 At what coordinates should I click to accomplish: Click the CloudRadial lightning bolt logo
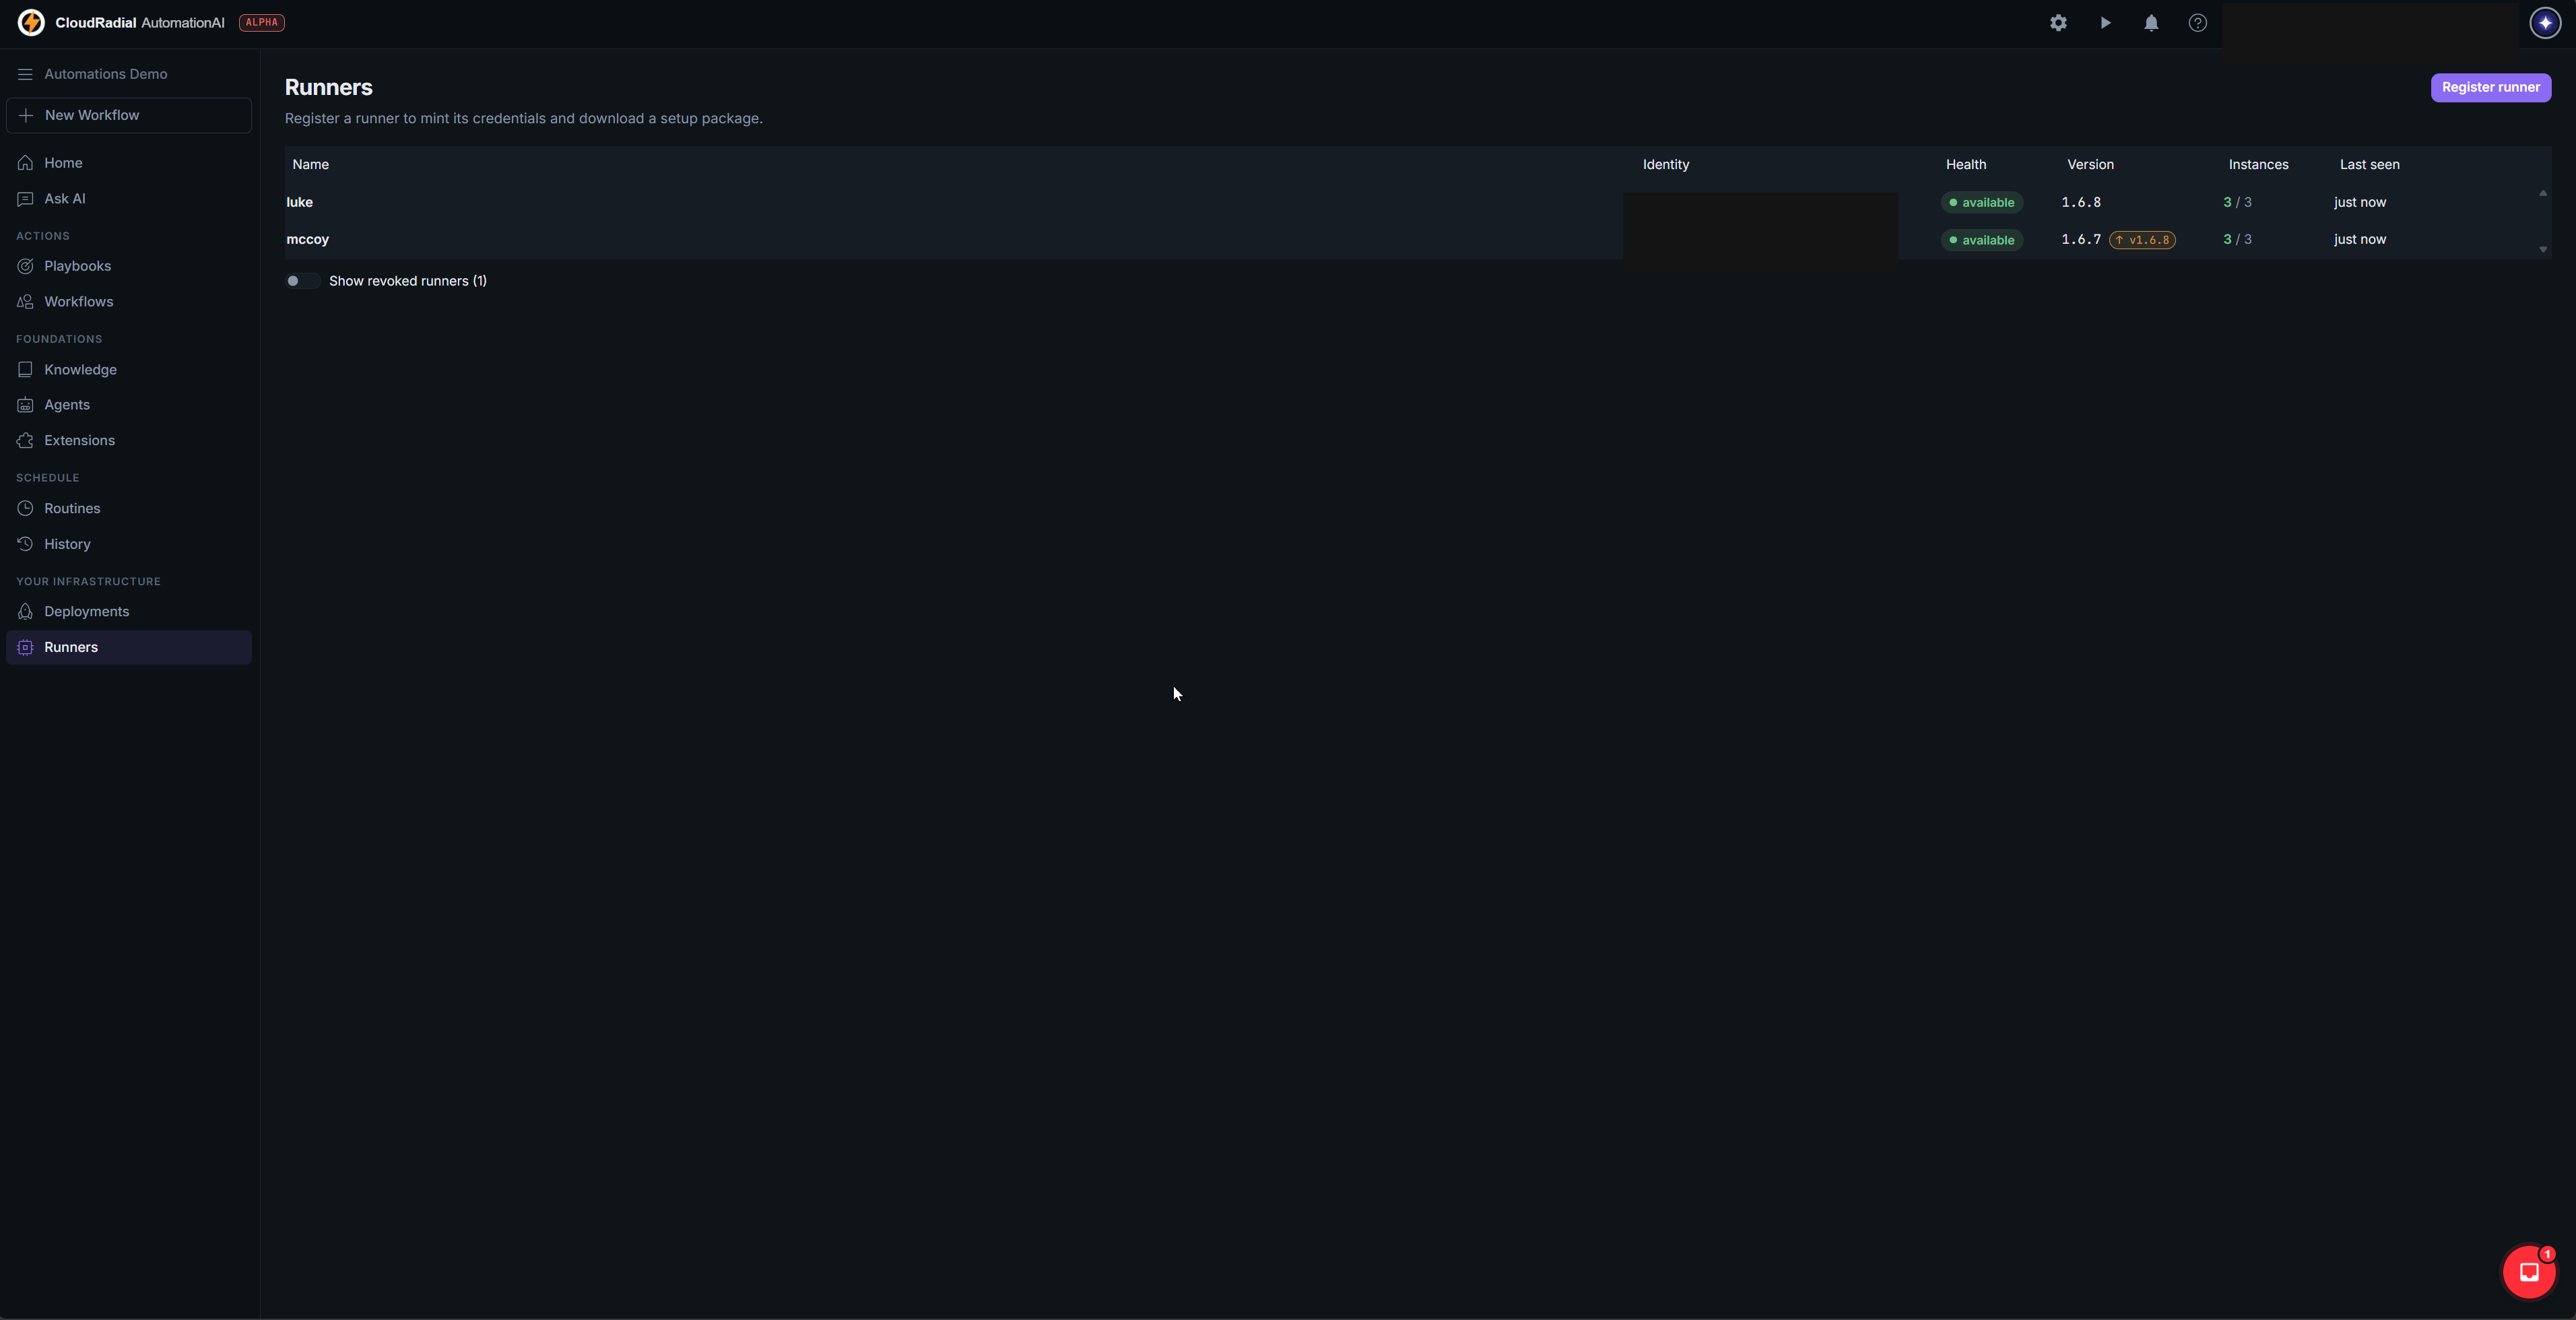(x=31, y=22)
